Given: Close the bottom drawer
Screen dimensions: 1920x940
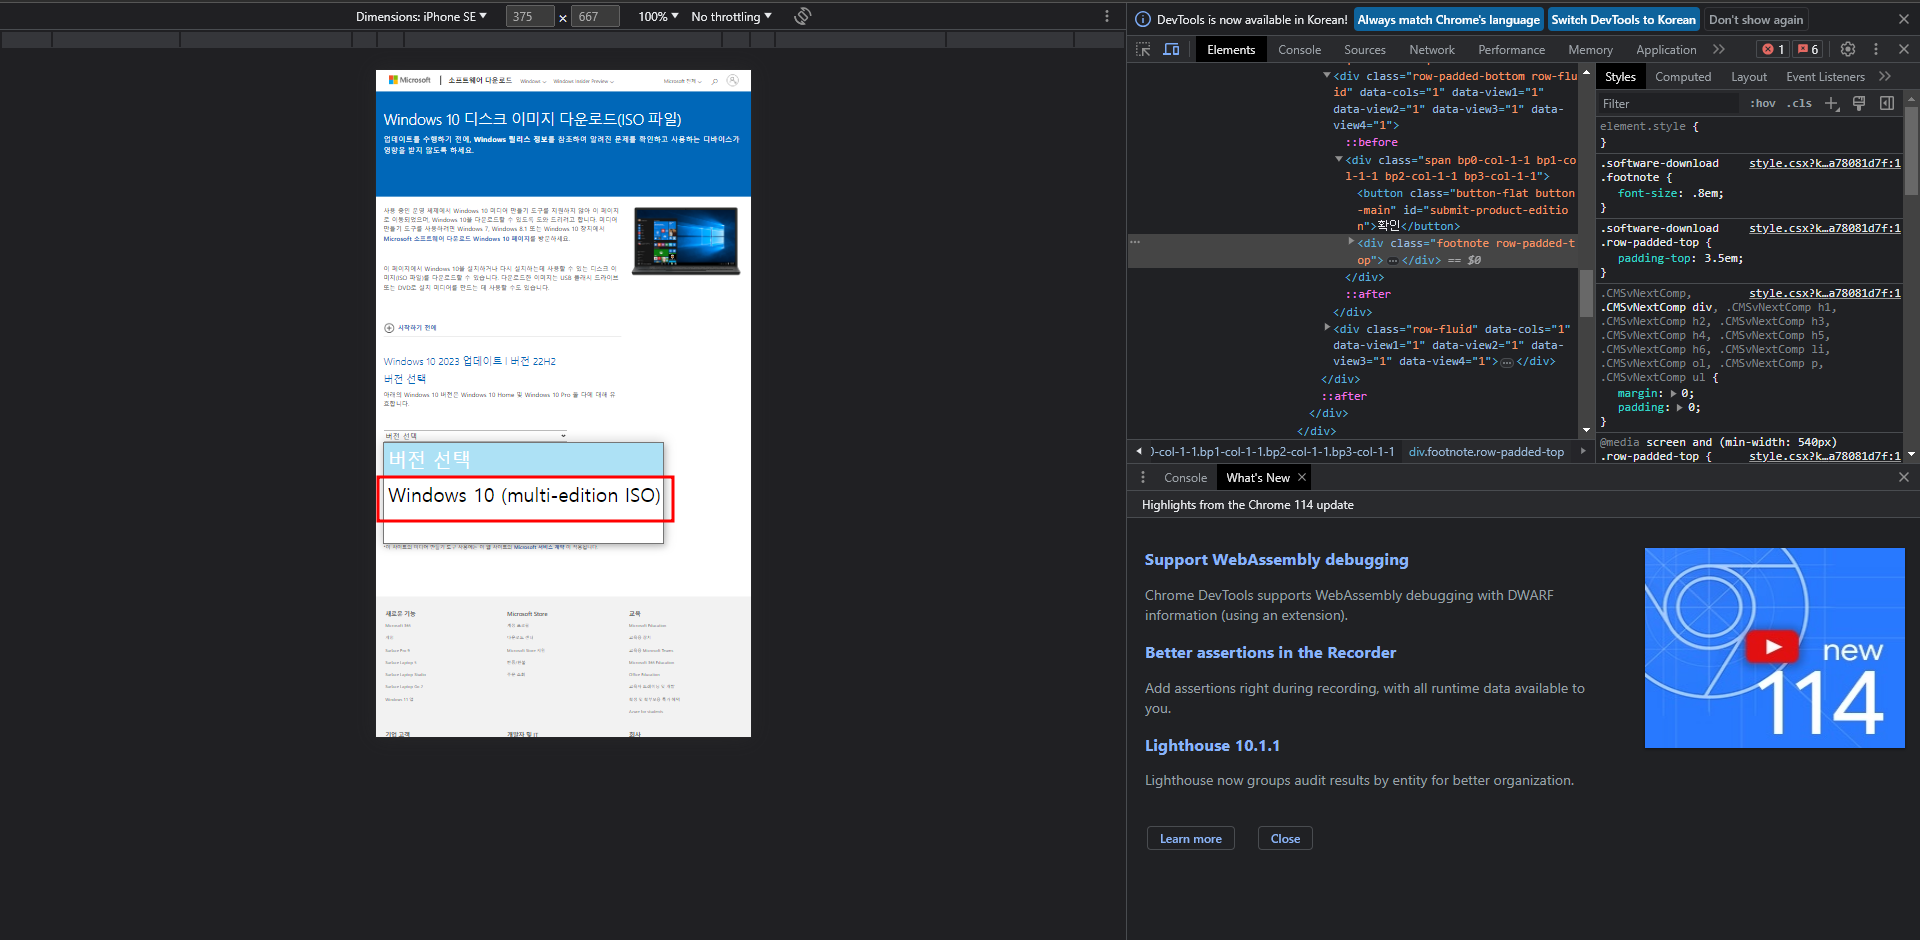Looking at the screenshot, I should pos(1904,477).
